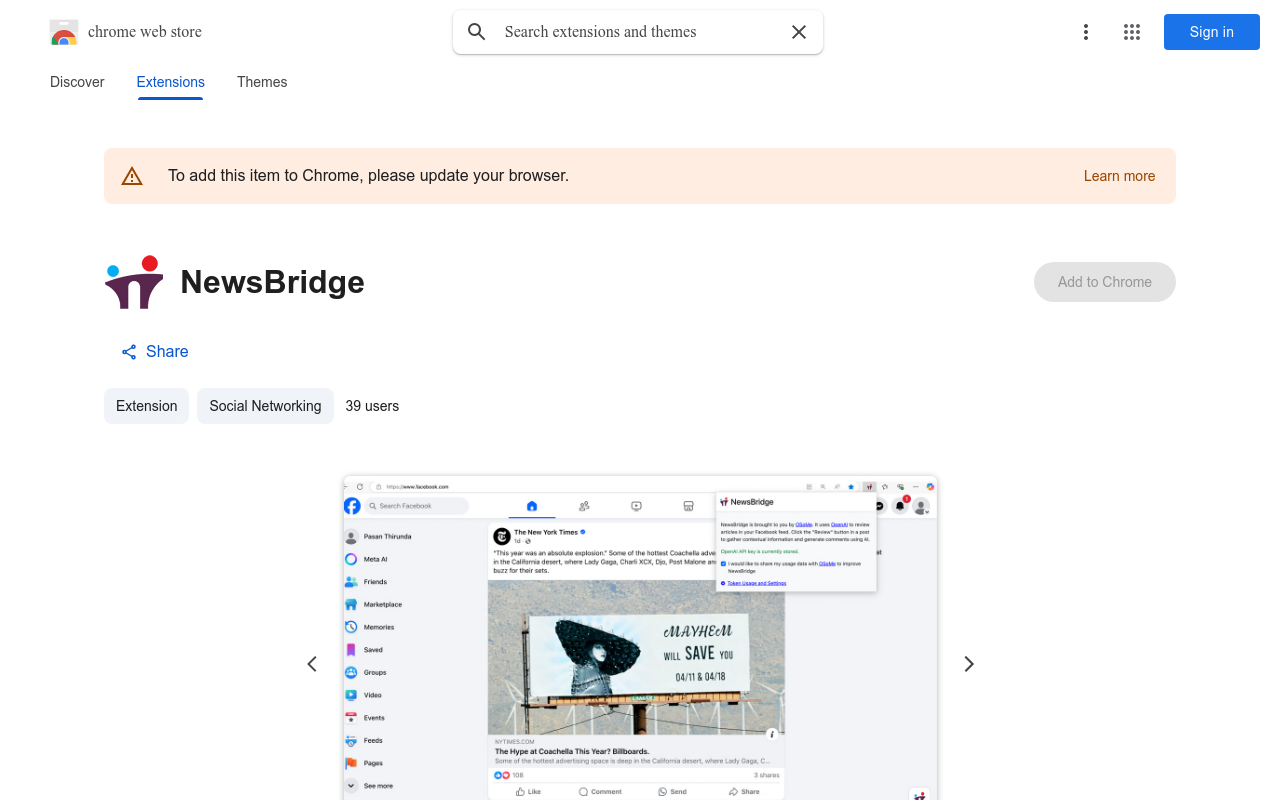Clear the search field with the X icon
This screenshot has width=1280, height=800.
799,32
